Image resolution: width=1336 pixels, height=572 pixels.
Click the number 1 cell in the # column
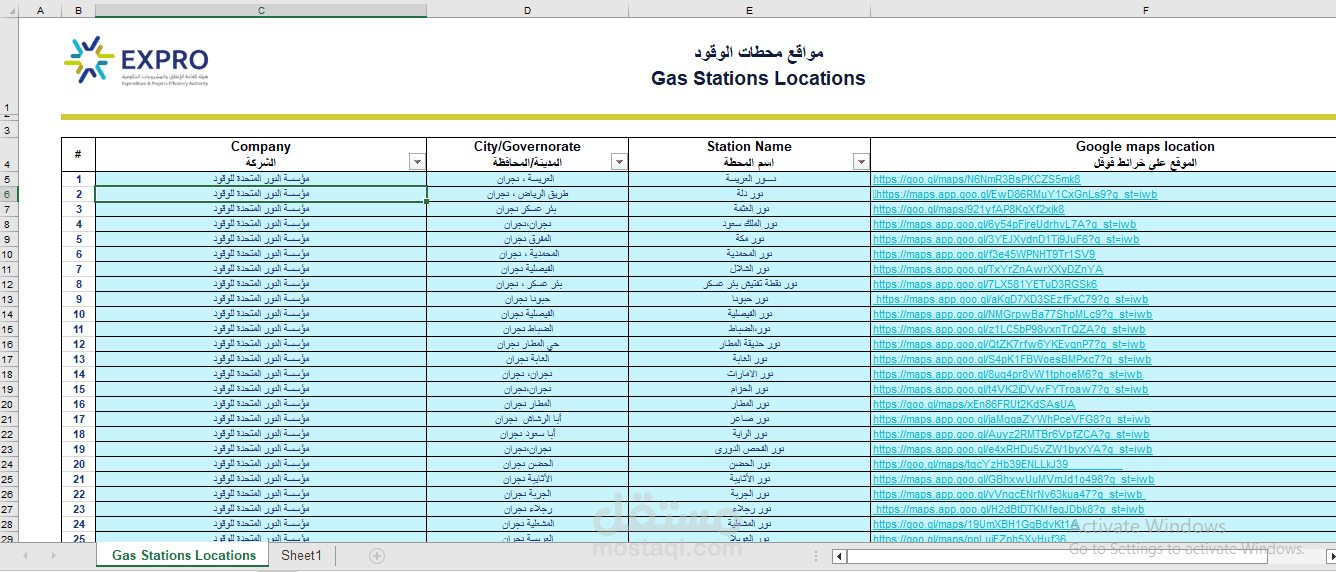[78, 179]
